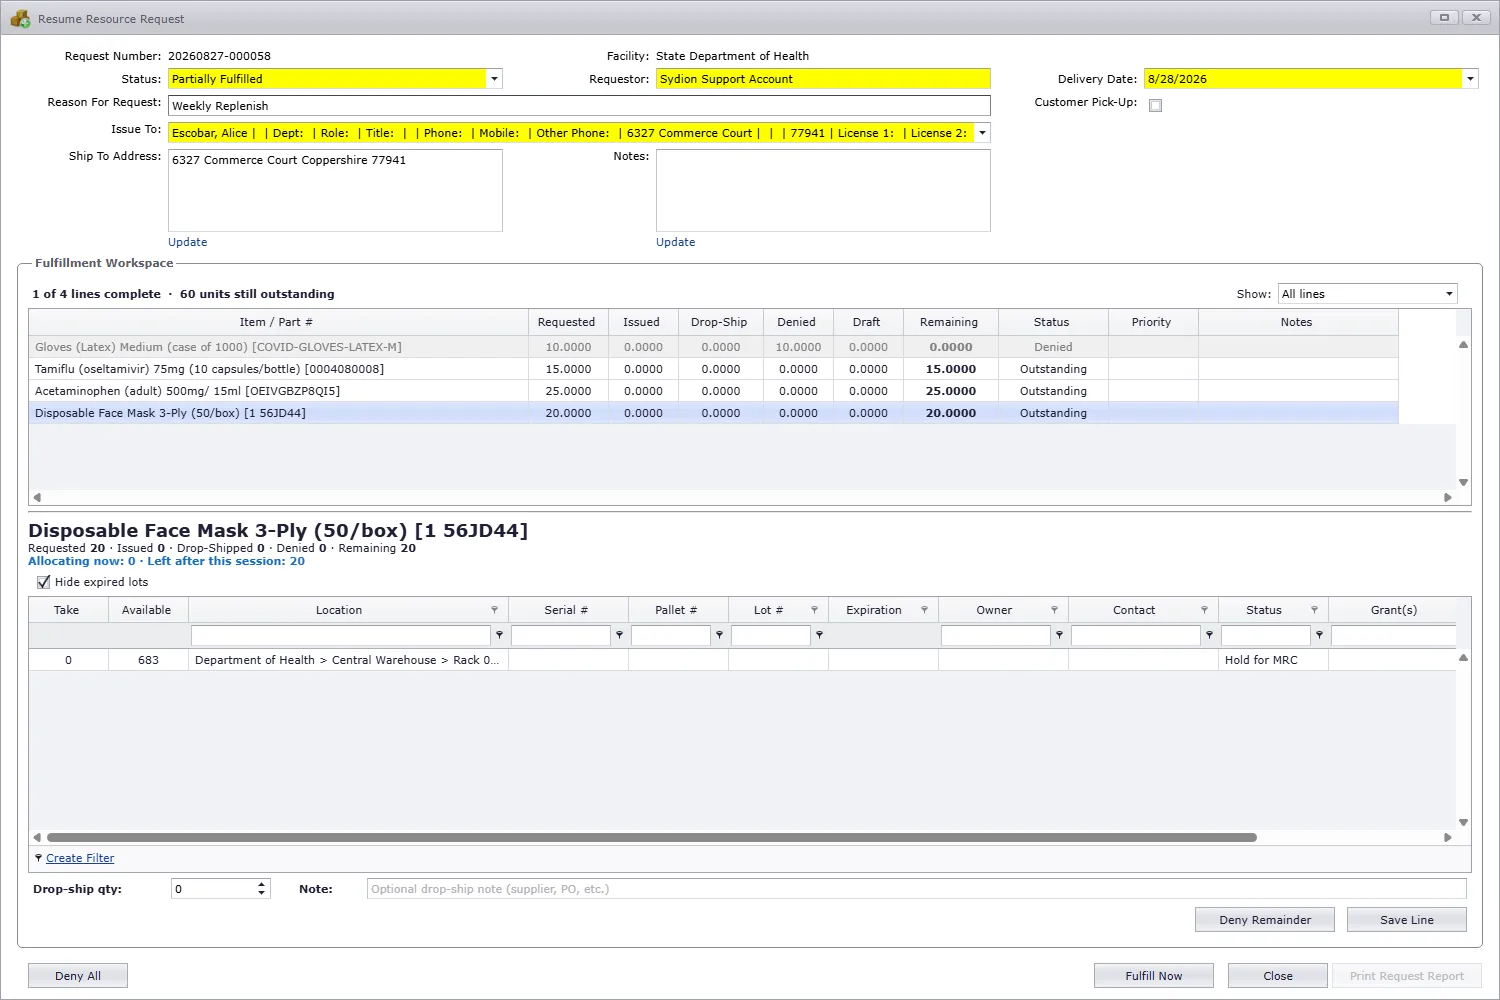Click Update link under Ship To Address
The image size is (1500, 1000).
coord(188,242)
